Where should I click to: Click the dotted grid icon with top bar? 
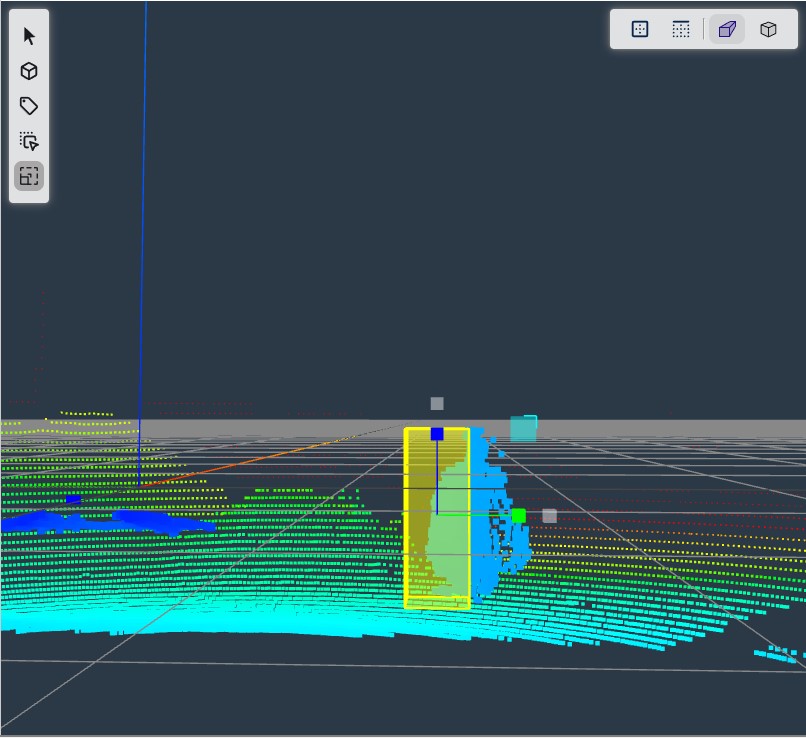click(x=681, y=29)
